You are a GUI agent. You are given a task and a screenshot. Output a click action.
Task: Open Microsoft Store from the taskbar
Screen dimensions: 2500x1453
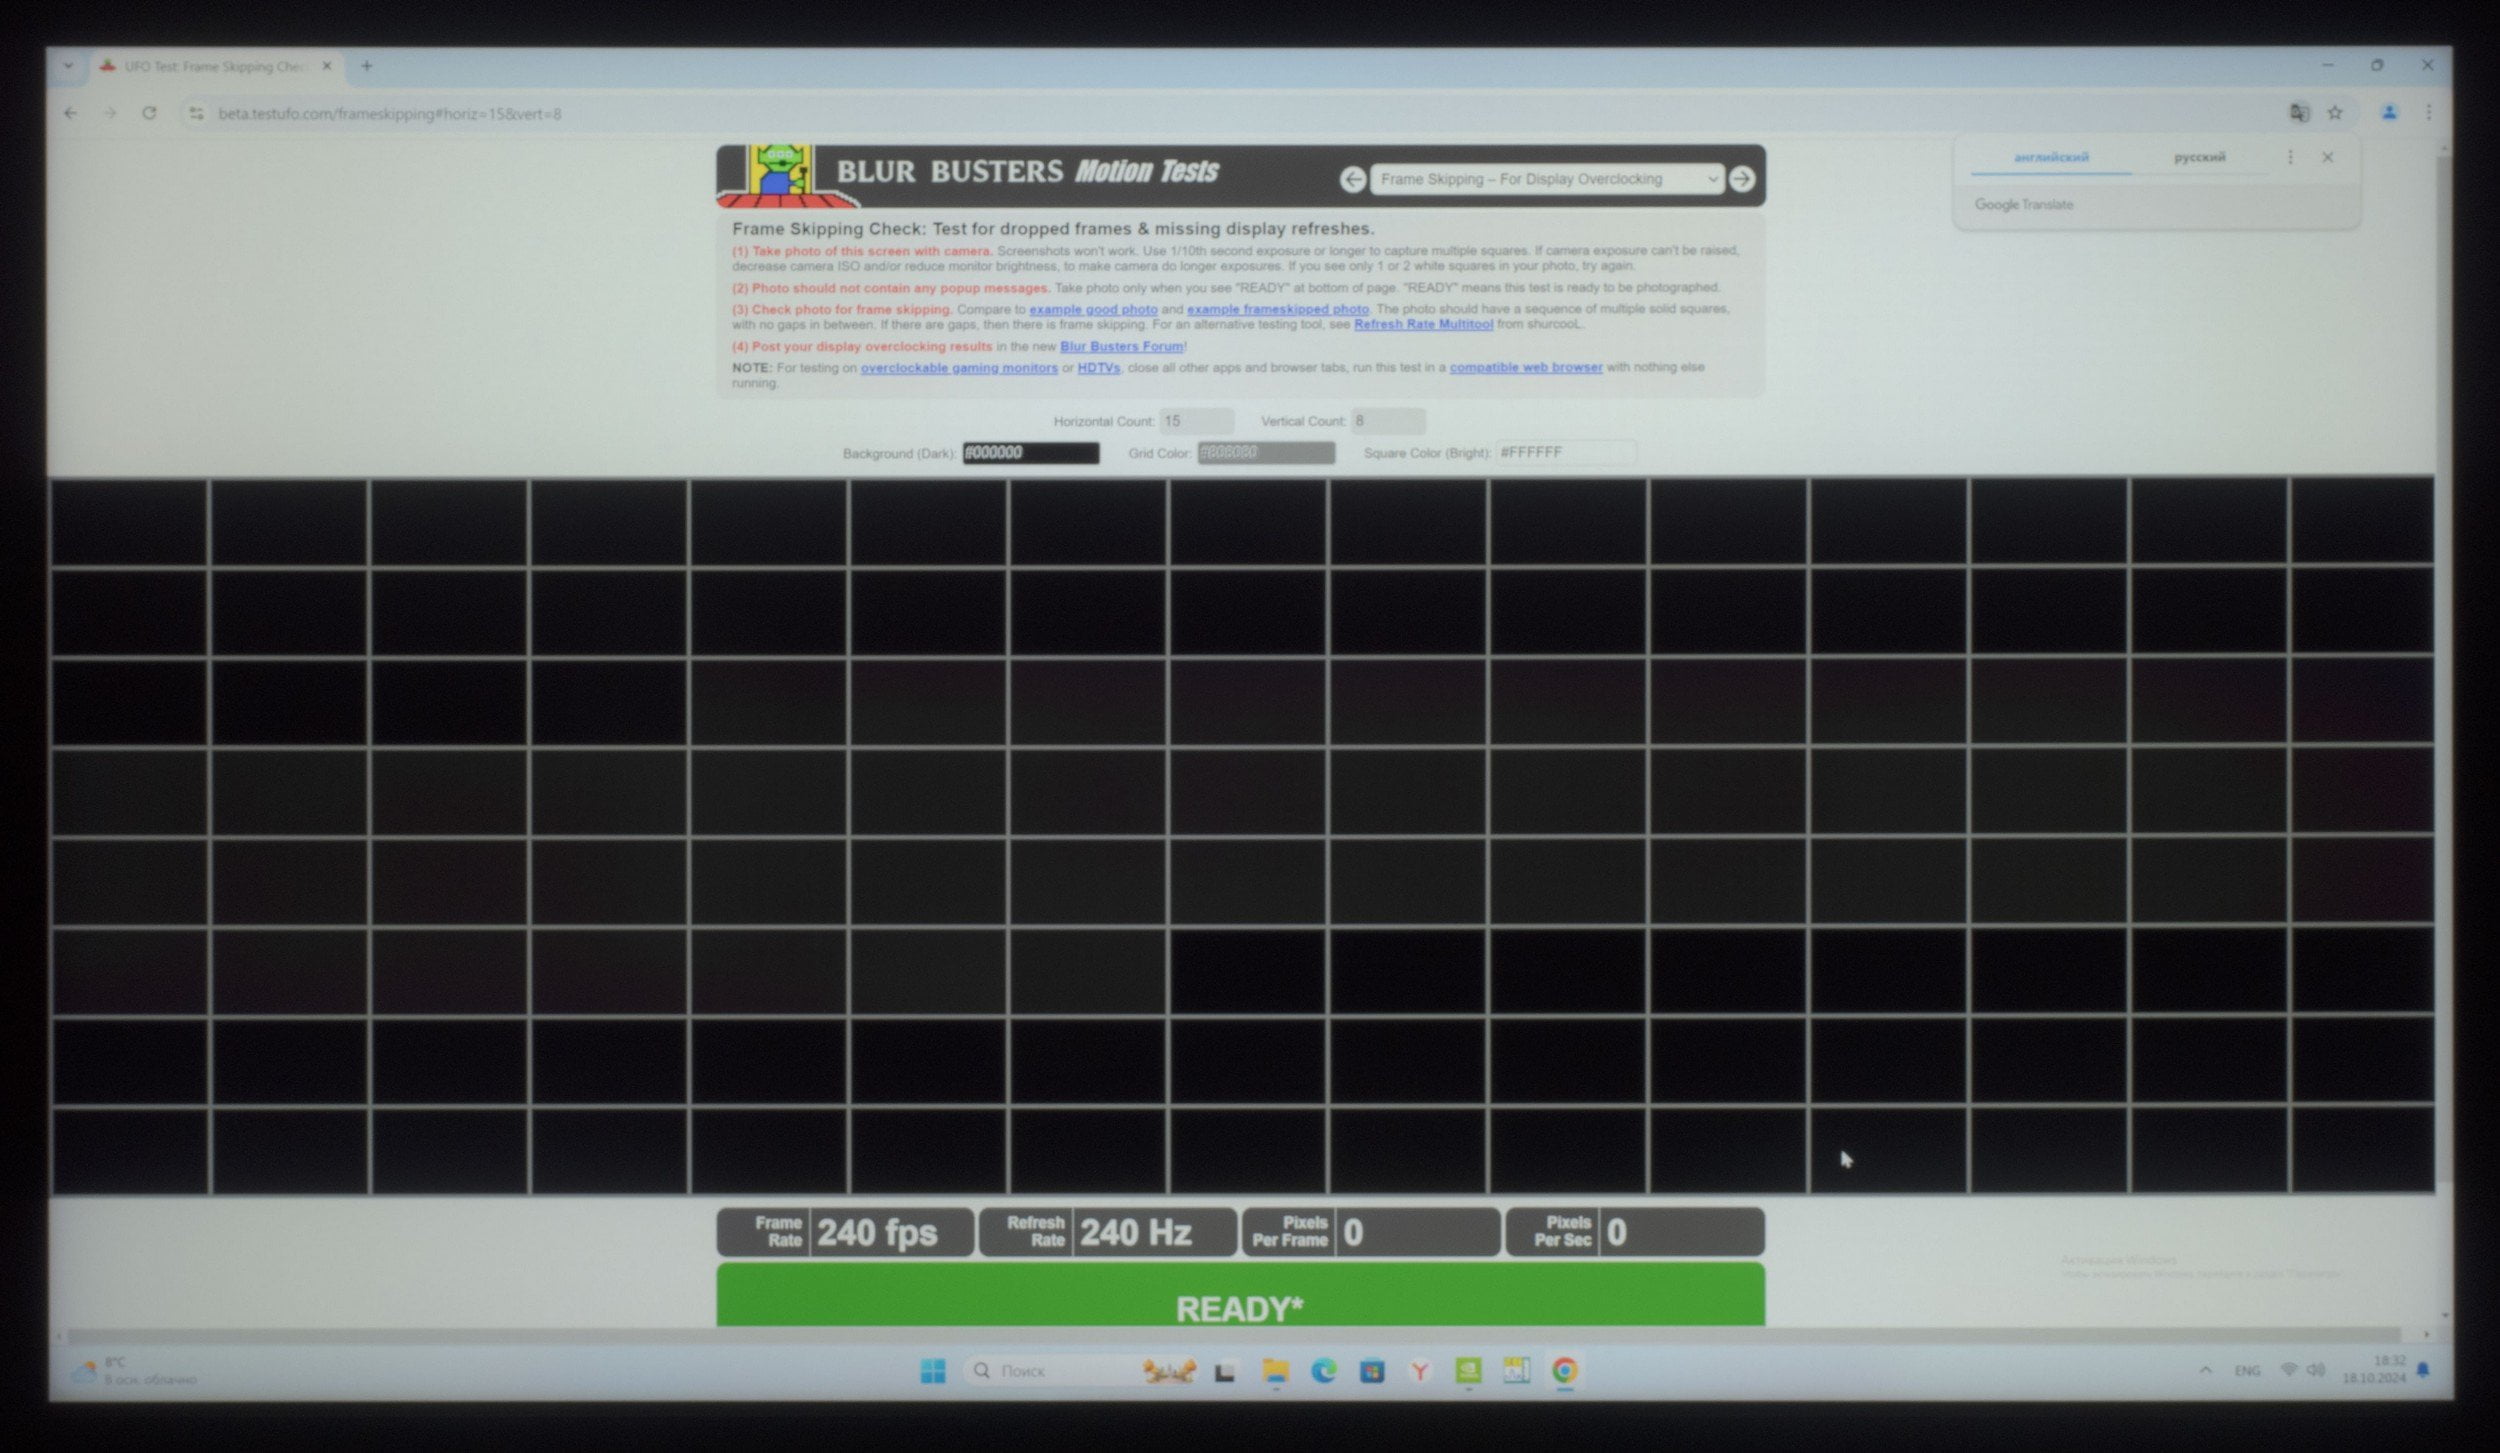click(x=1372, y=1372)
